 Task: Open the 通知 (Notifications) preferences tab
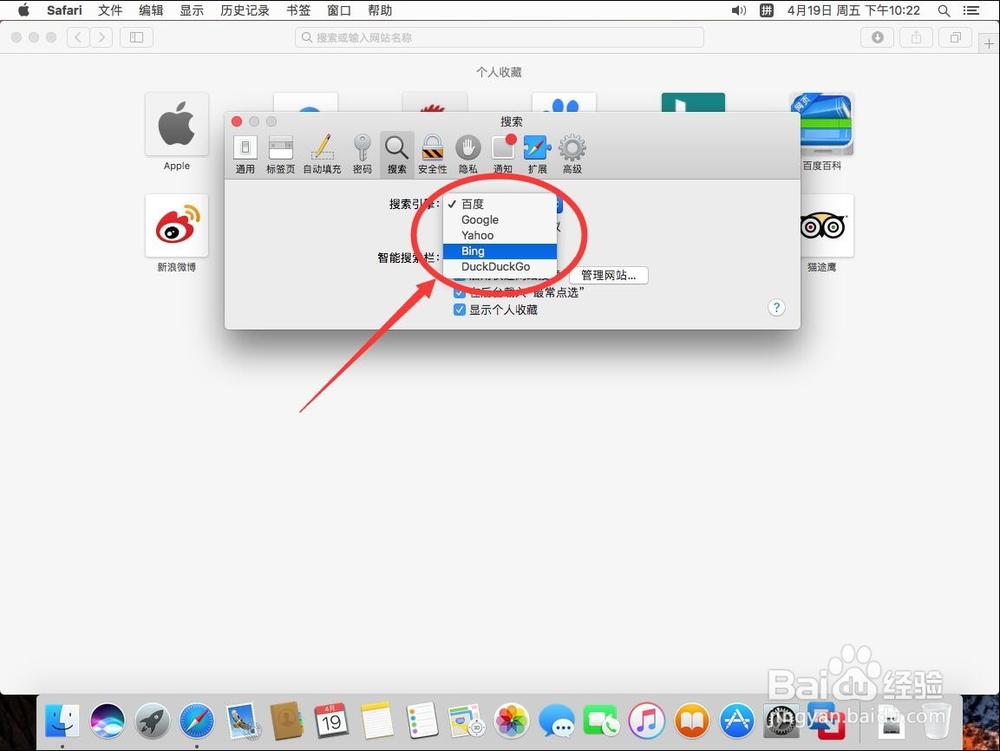[503, 154]
